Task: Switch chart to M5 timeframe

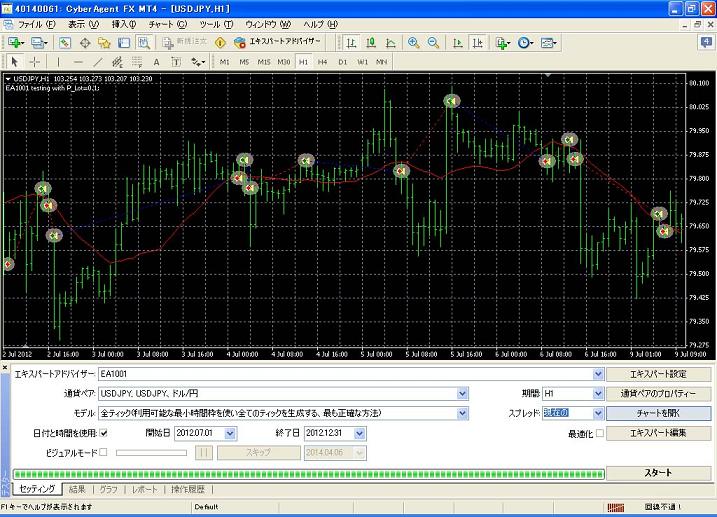Action: (244, 62)
